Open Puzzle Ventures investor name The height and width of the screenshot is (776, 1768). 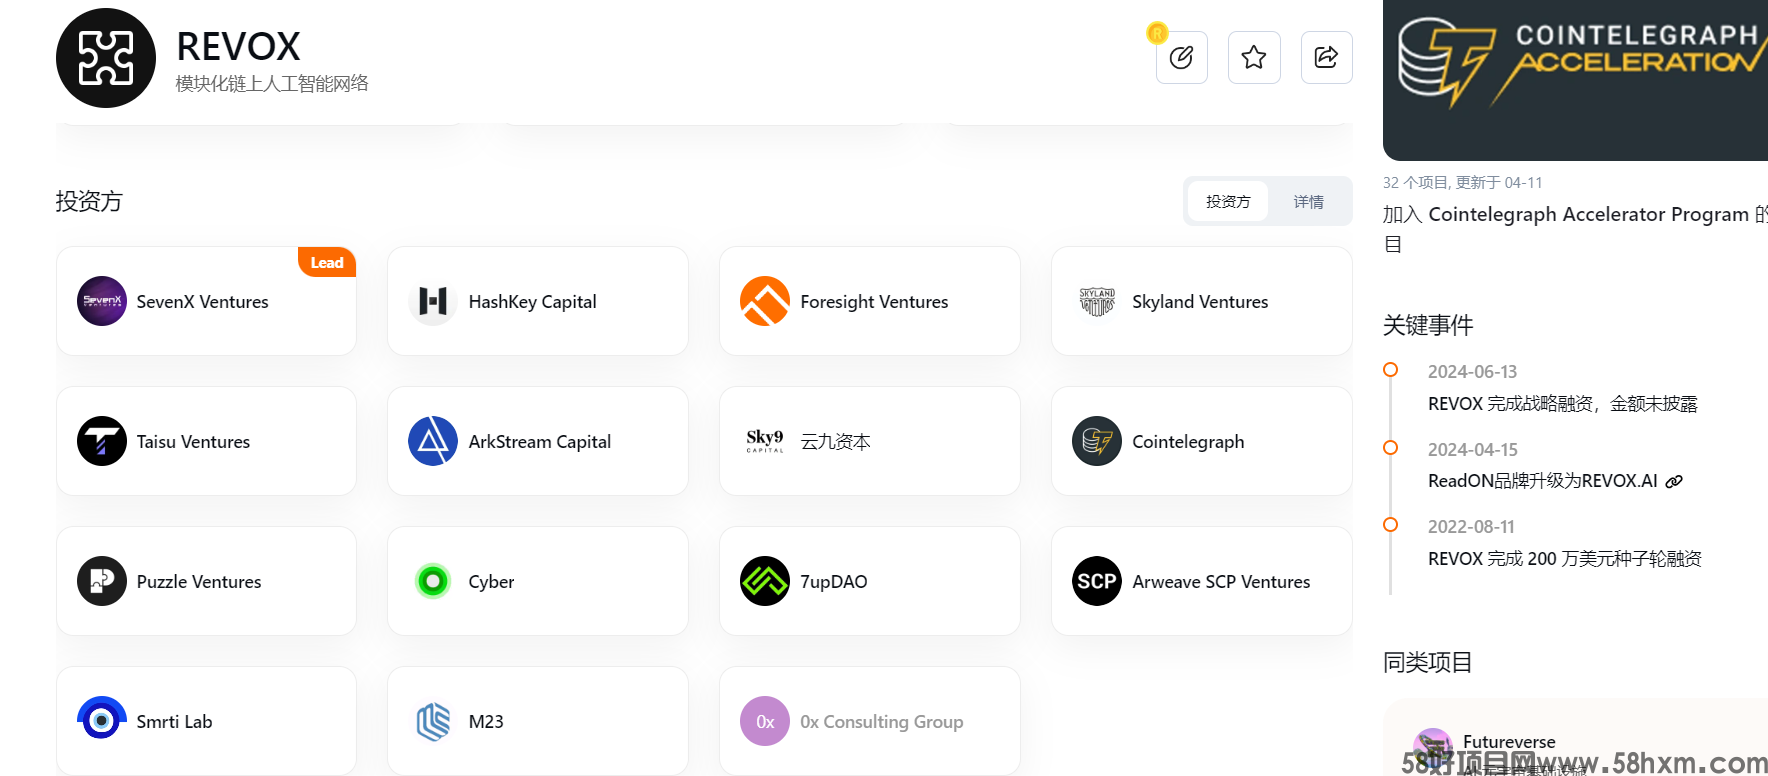199,581
